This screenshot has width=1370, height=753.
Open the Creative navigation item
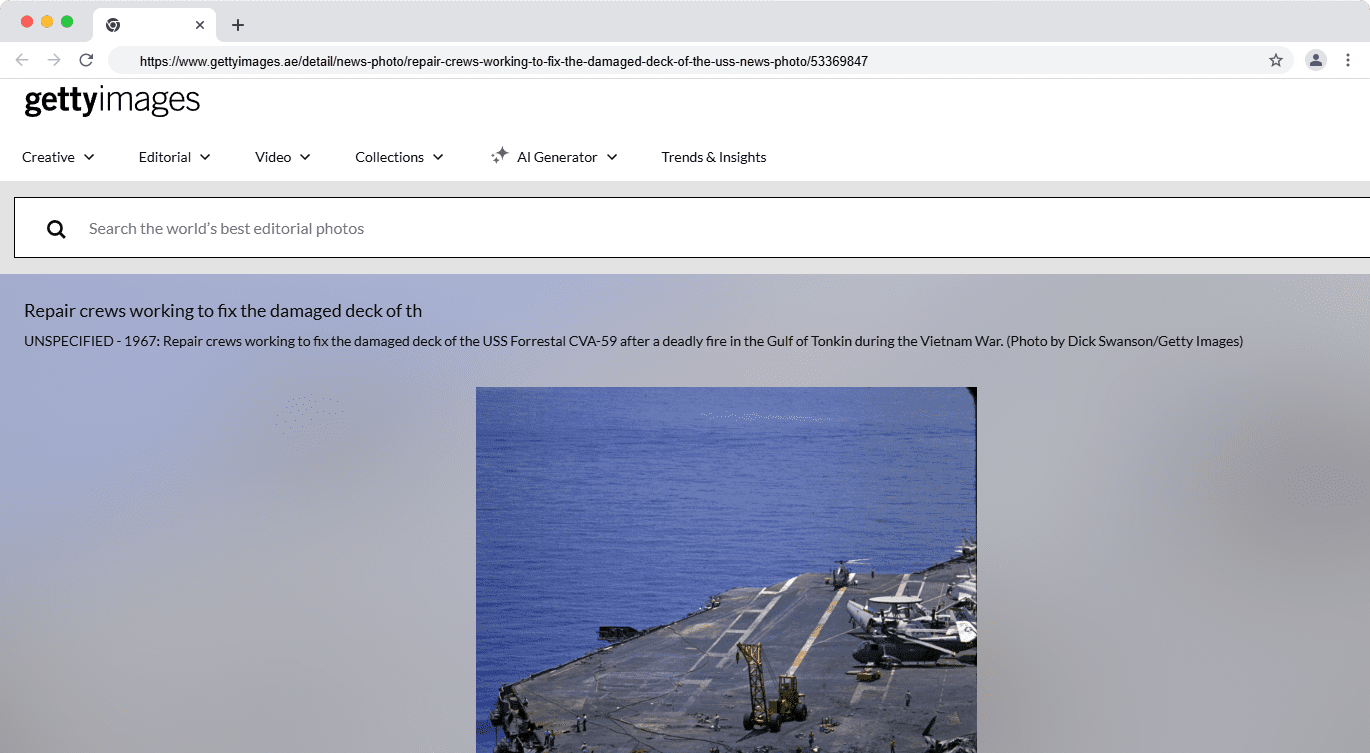tap(48, 157)
